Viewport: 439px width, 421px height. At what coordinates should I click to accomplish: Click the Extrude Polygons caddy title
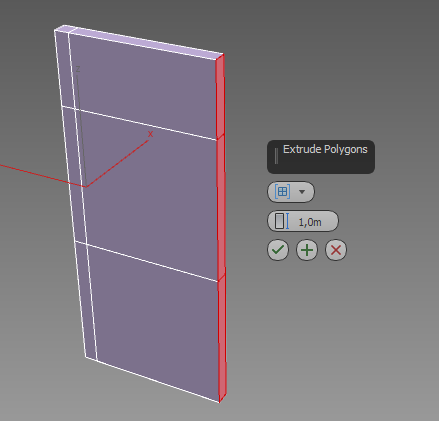[x=325, y=149]
